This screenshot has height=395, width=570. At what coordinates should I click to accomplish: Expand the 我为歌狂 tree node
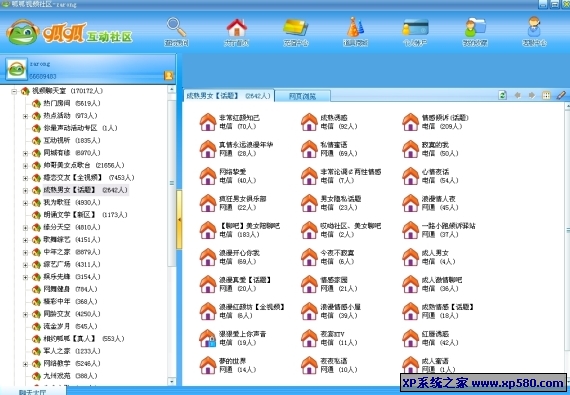(25, 203)
